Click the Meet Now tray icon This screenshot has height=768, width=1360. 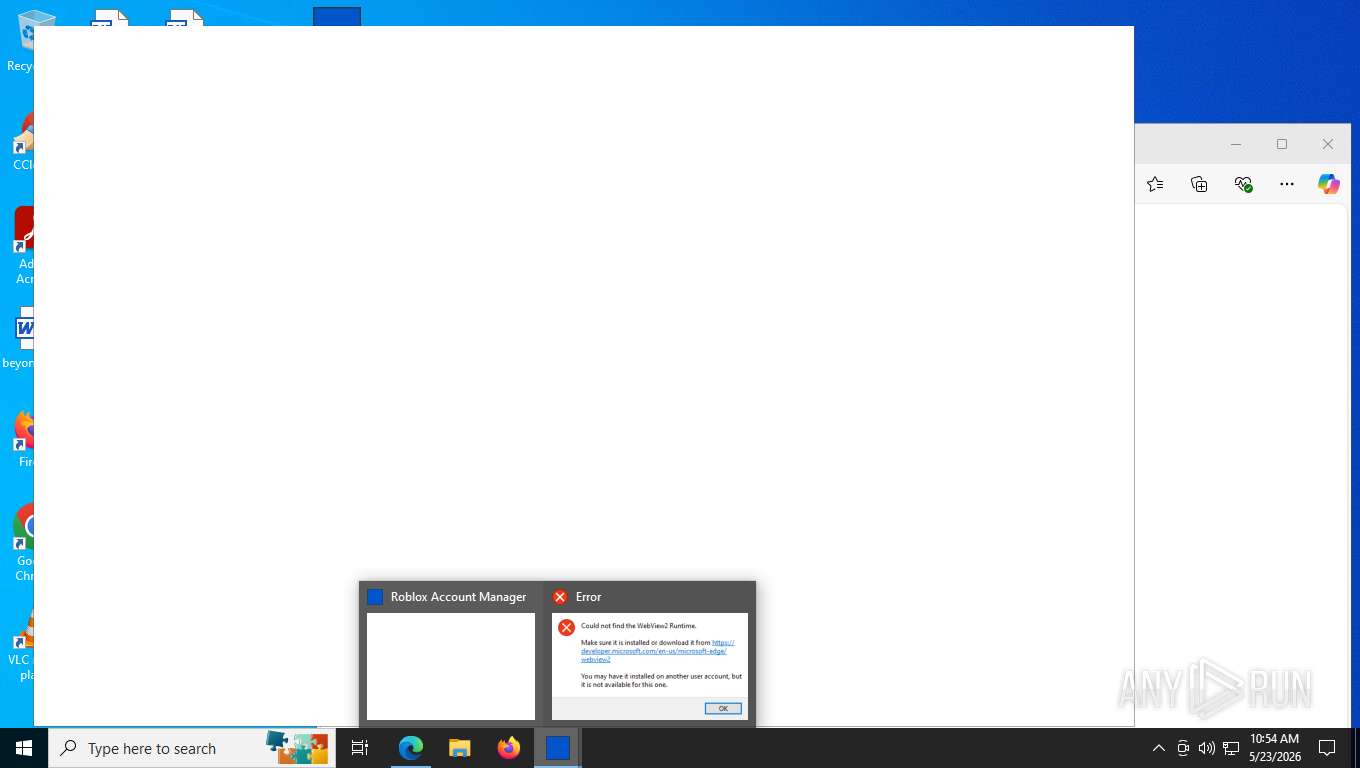coord(1183,748)
